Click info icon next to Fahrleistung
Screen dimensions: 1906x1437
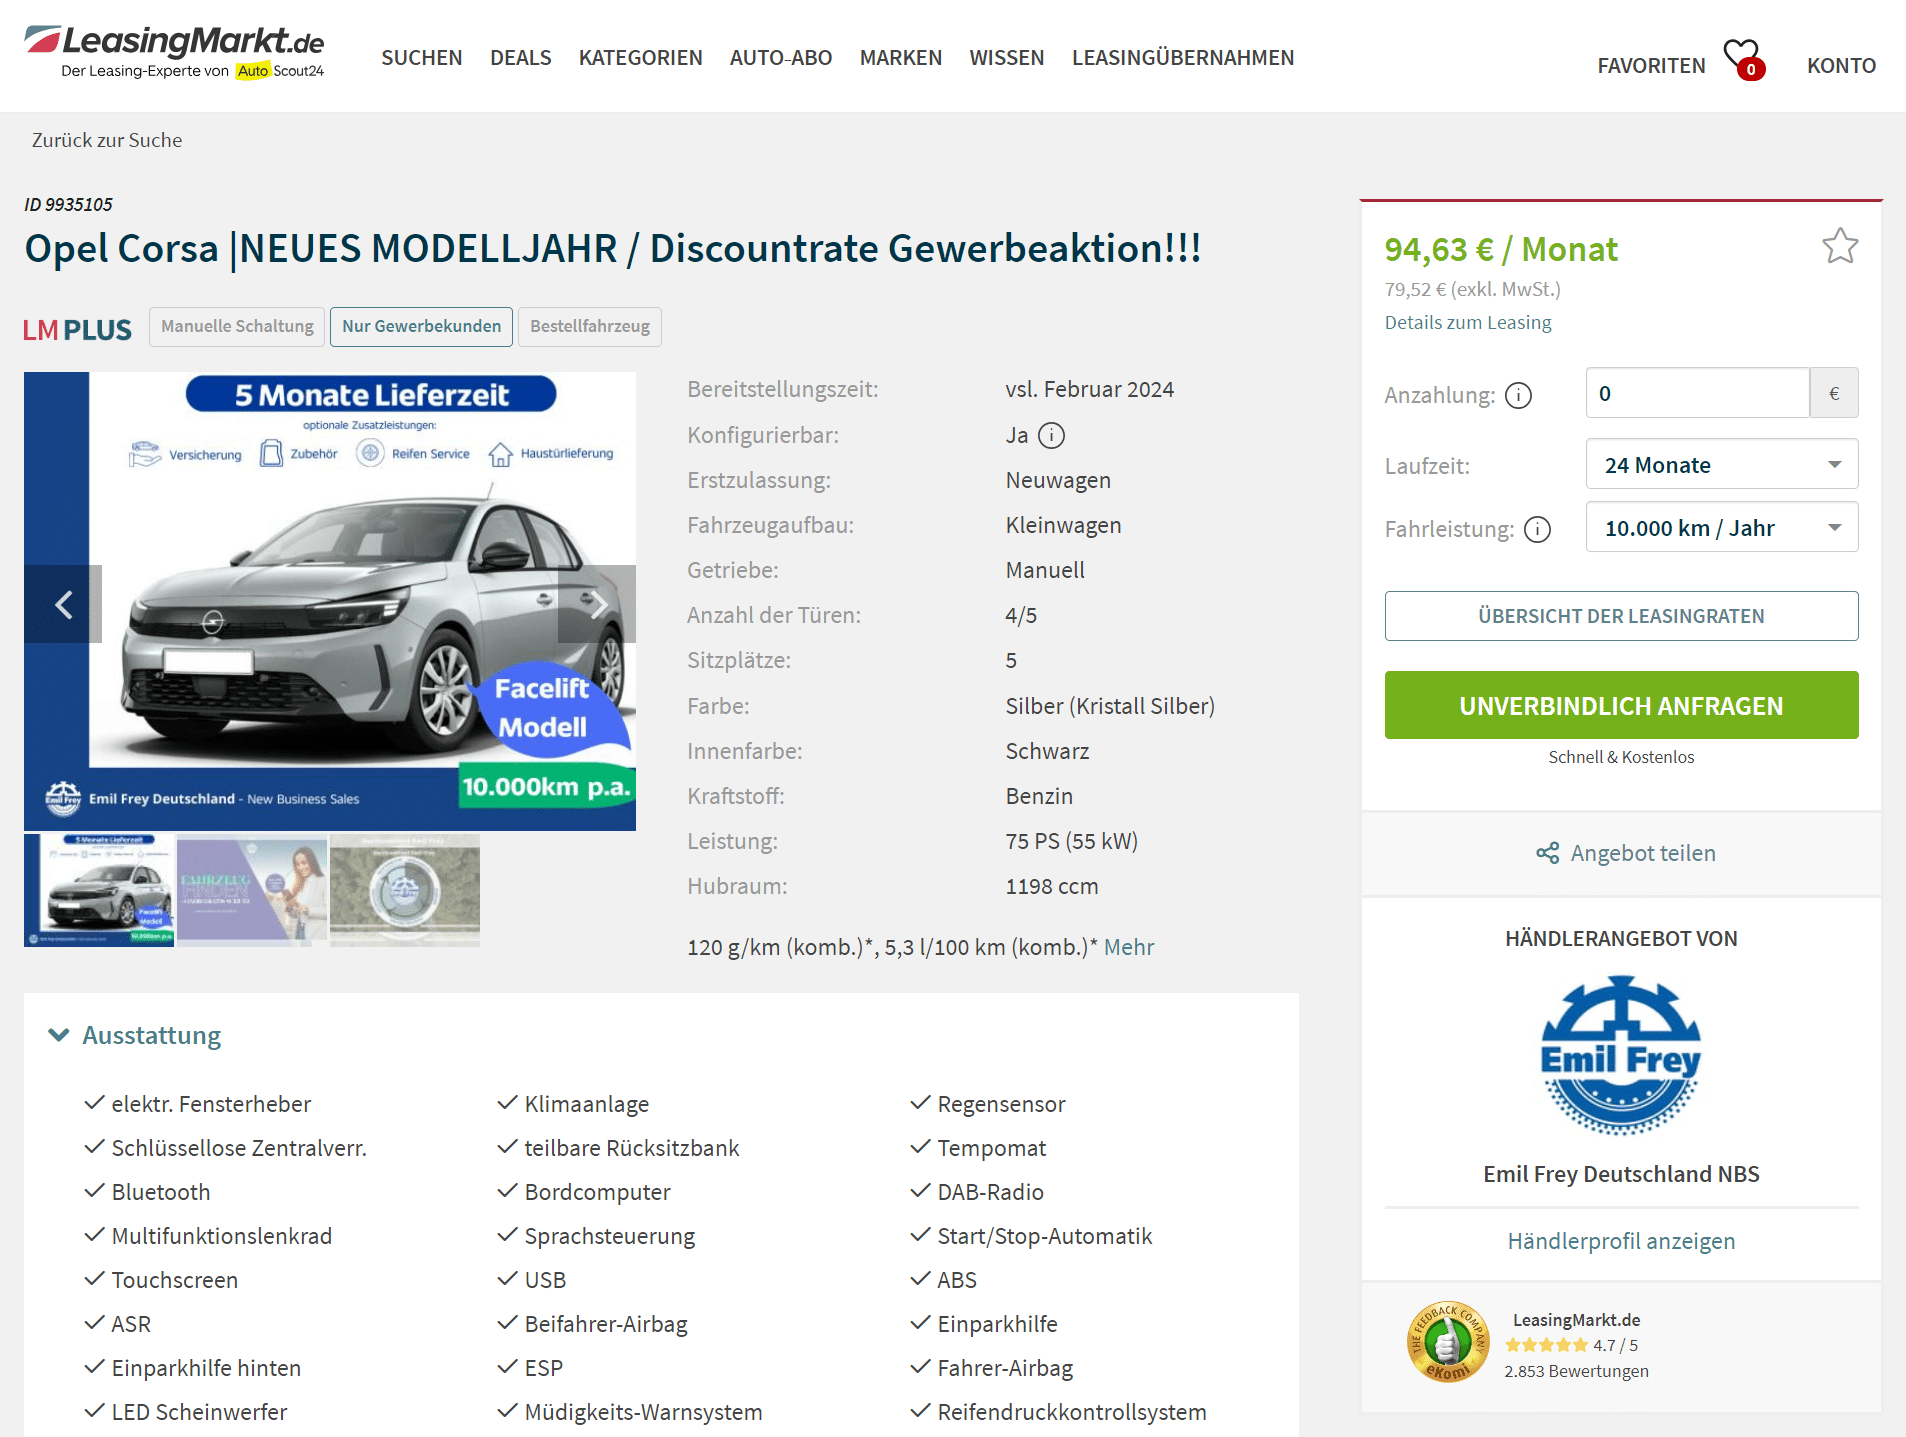[x=1537, y=529]
